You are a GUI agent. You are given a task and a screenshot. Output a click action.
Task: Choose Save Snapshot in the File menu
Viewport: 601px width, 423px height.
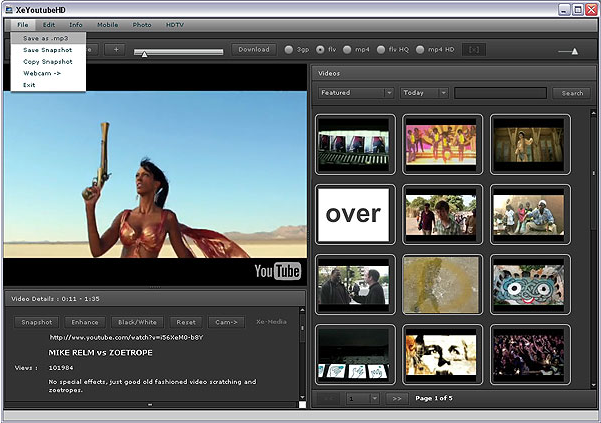pos(48,50)
